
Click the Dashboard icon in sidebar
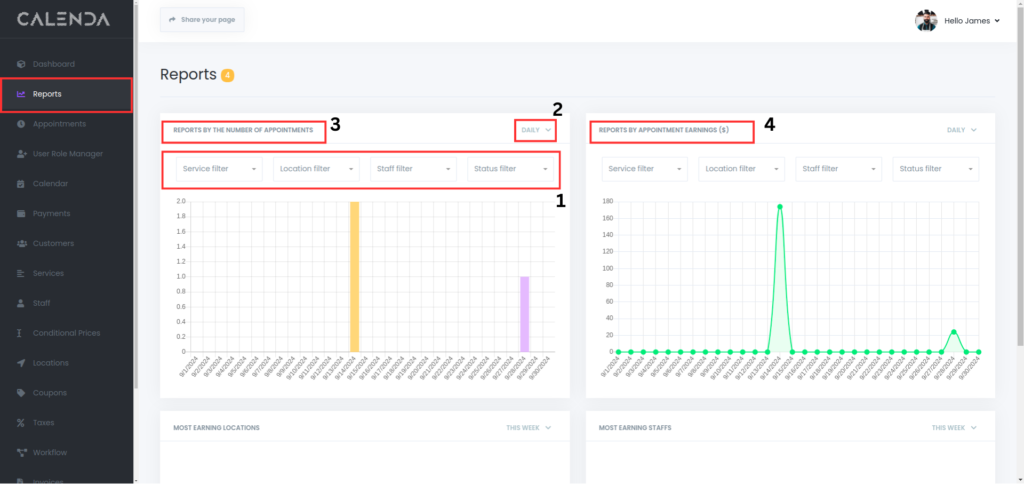coord(21,64)
